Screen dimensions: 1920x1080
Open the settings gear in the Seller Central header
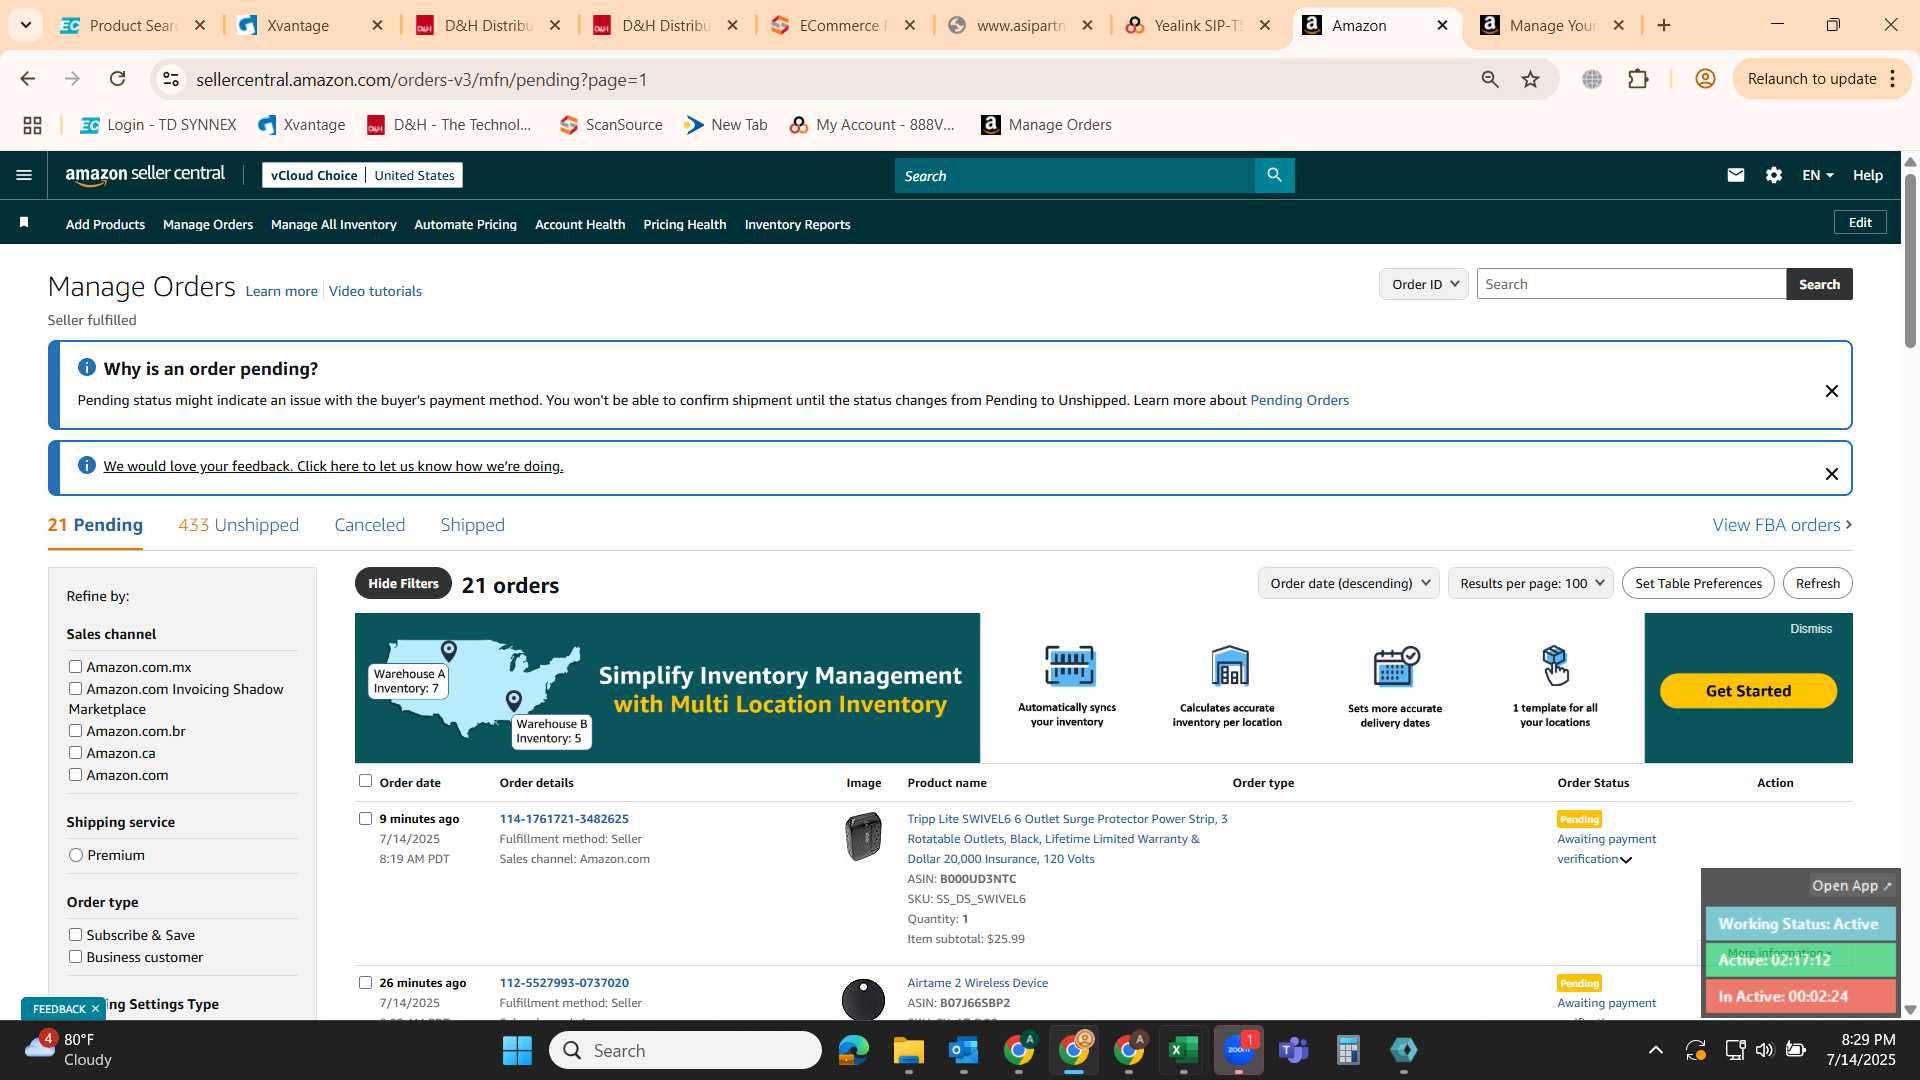click(1773, 175)
